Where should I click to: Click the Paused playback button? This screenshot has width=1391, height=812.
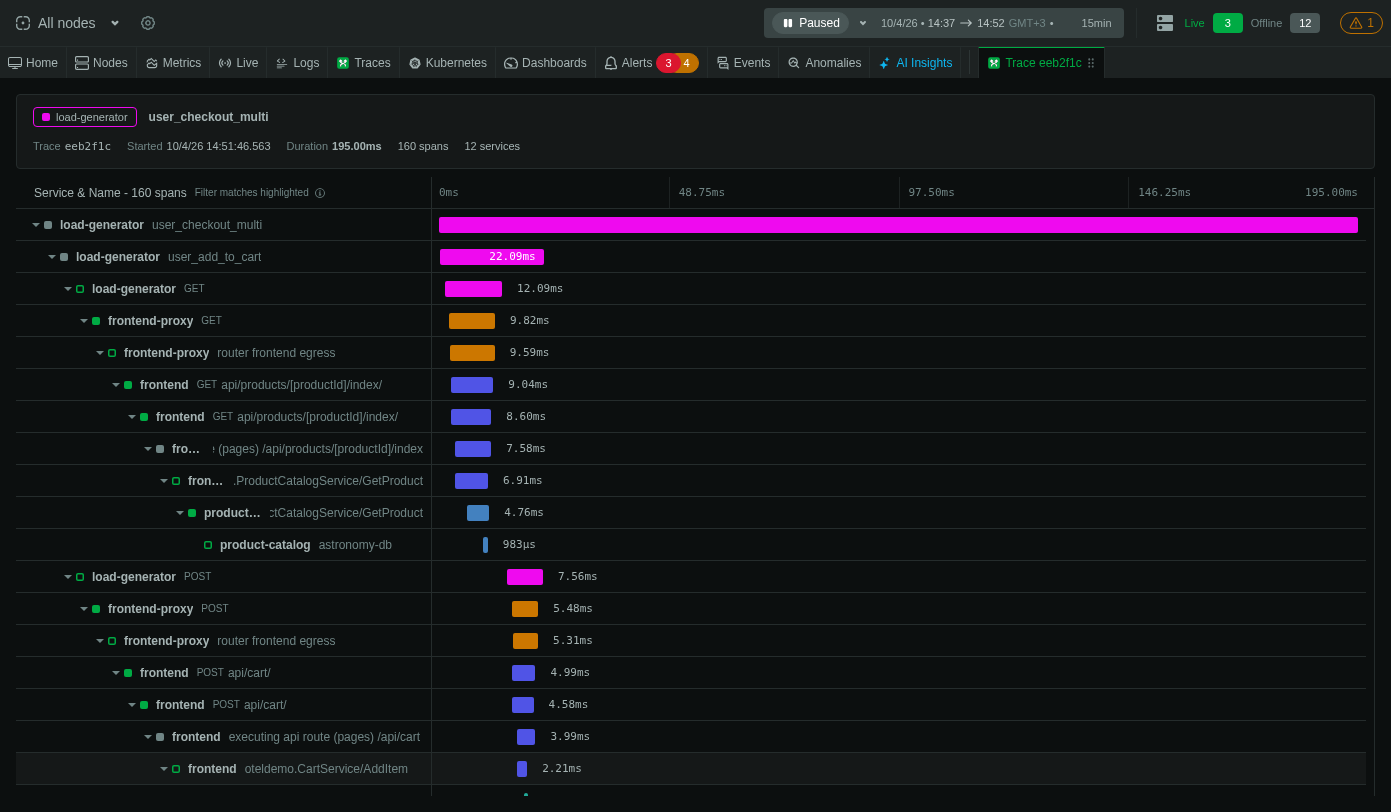[810, 23]
